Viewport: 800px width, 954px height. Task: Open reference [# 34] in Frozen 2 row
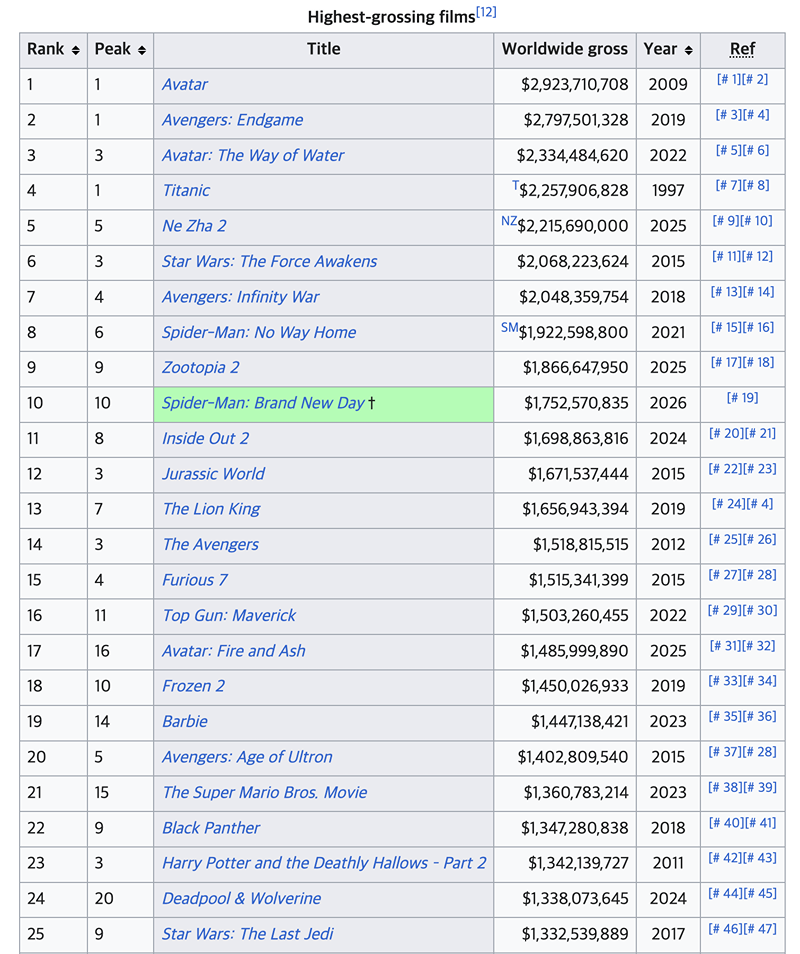point(760,680)
